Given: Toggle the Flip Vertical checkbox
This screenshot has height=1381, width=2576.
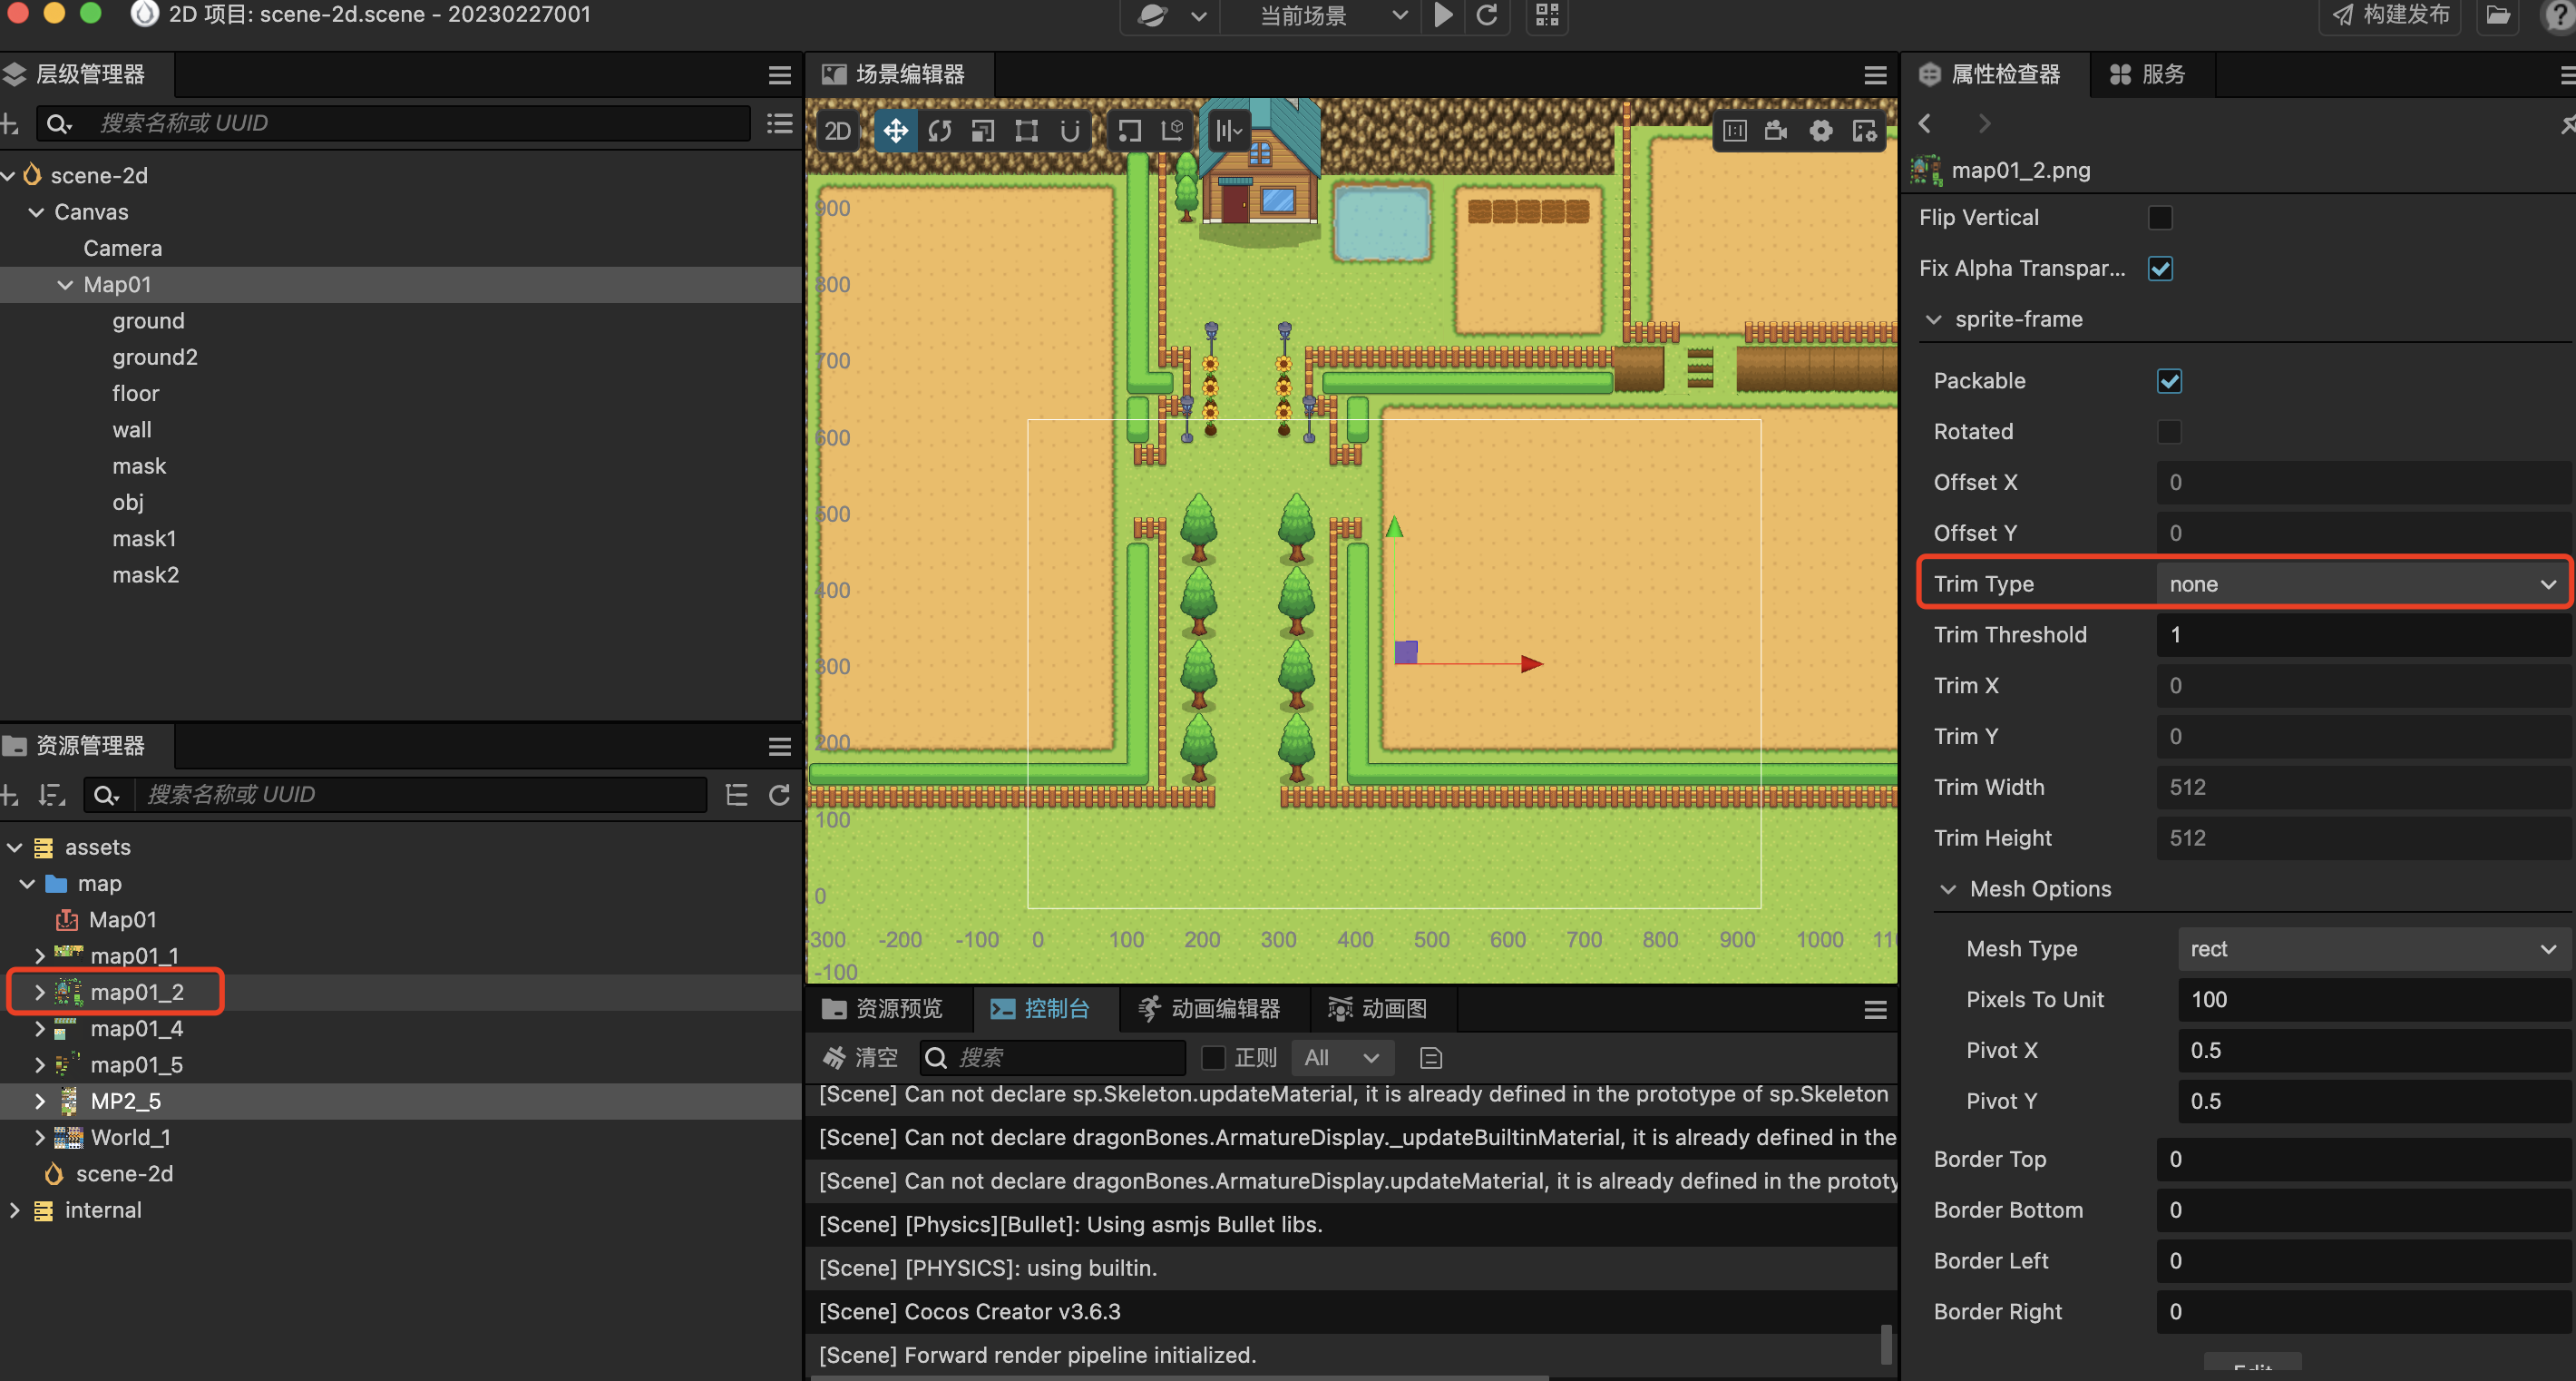Looking at the screenshot, I should click(2160, 218).
